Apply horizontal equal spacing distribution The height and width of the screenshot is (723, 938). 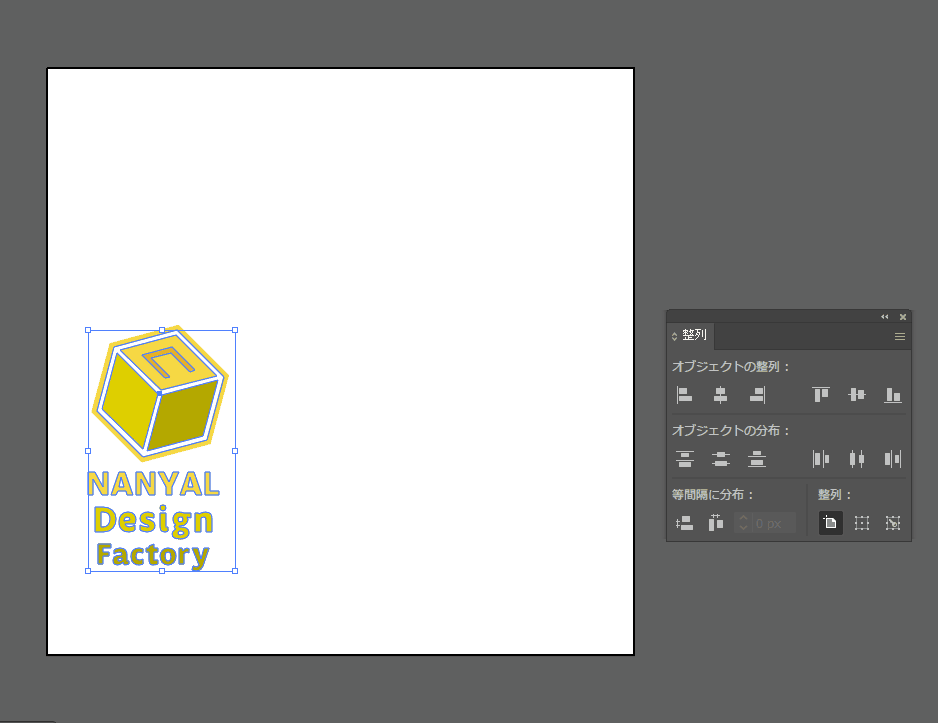[716, 523]
